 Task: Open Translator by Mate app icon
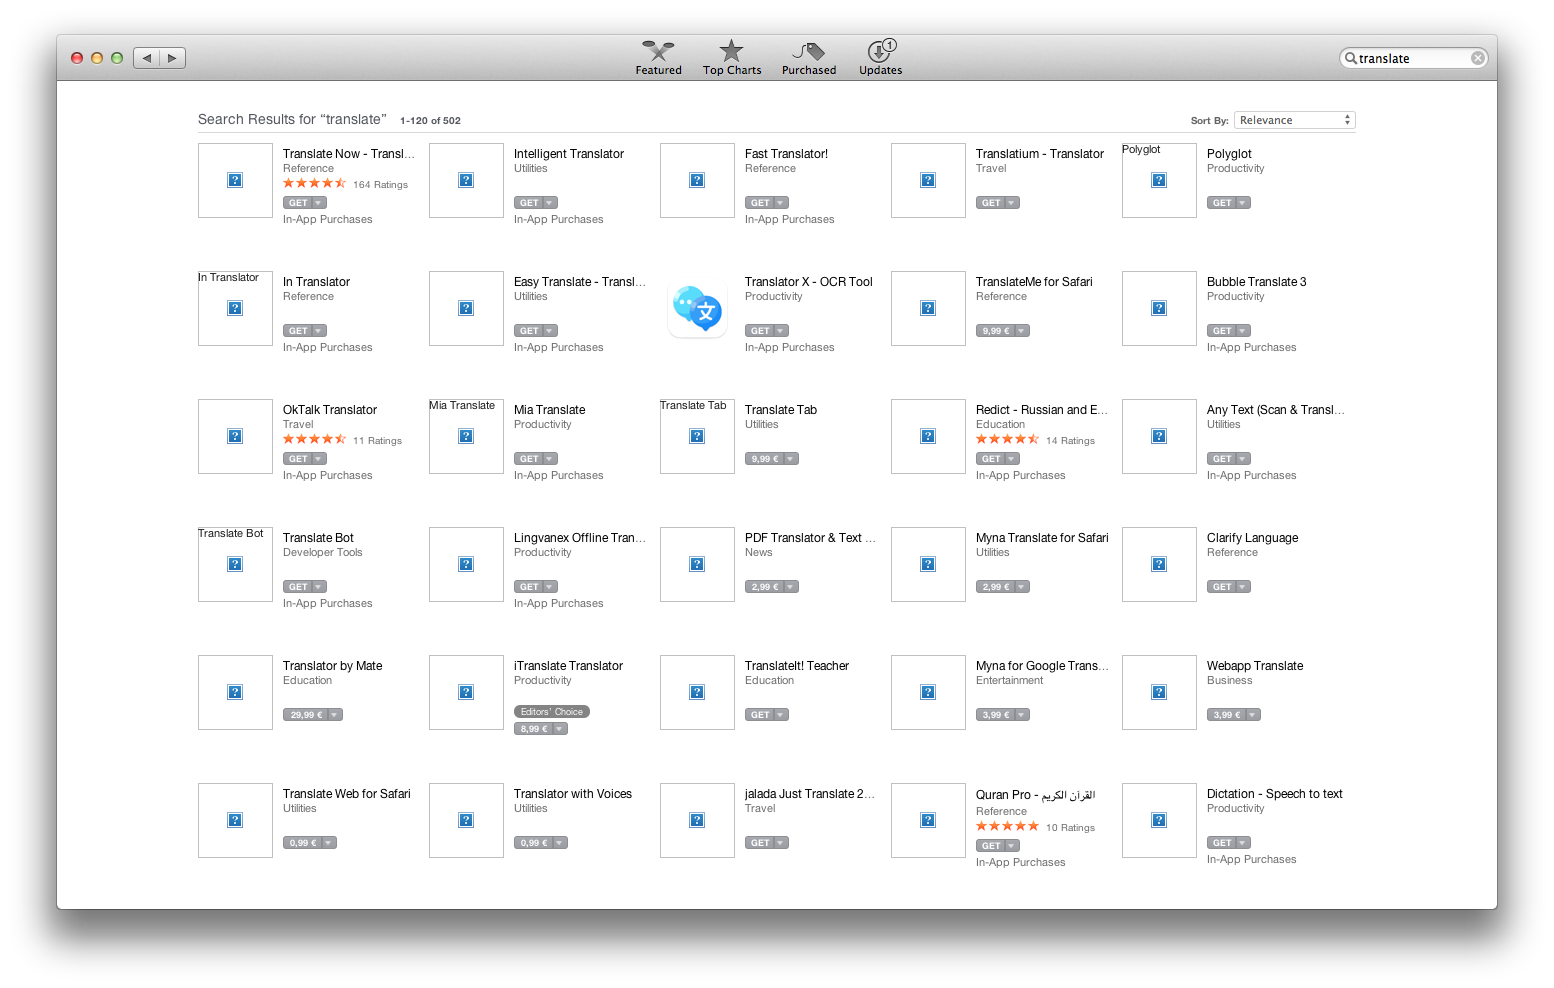tap(235, 692)
